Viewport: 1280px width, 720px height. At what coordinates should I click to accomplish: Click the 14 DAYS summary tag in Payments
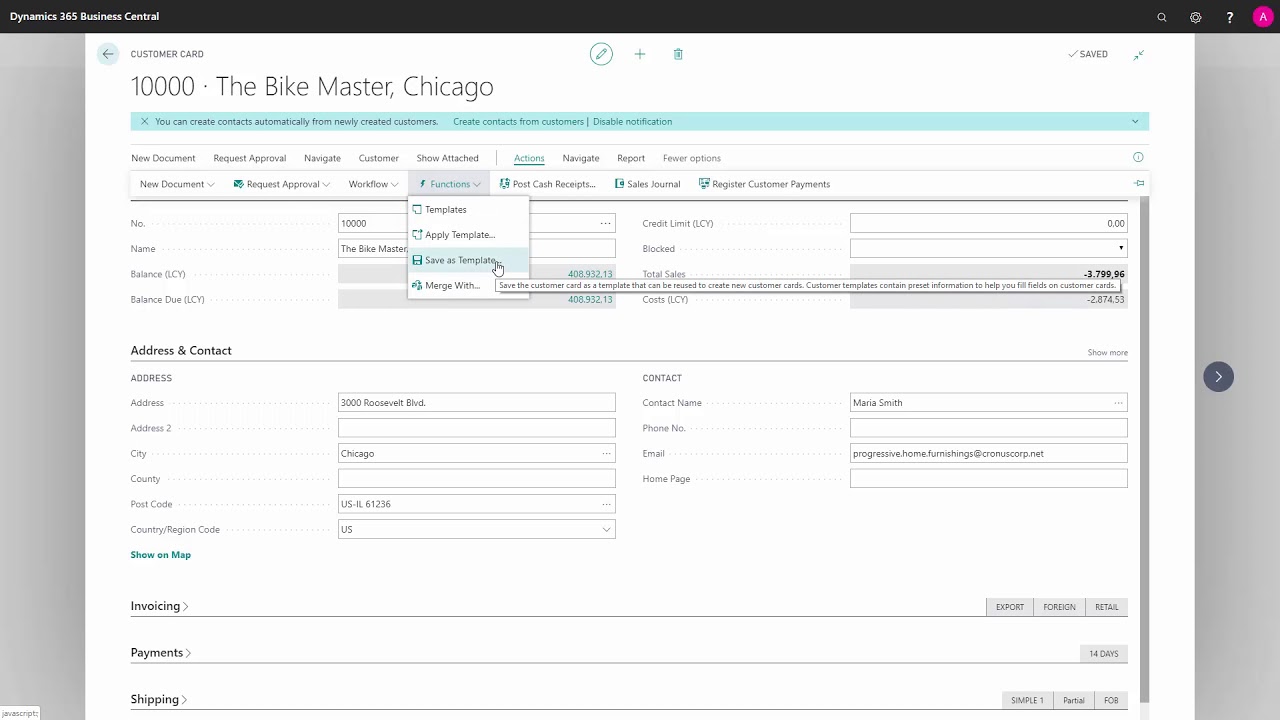pyautogui.click(x=1103, y=654)
